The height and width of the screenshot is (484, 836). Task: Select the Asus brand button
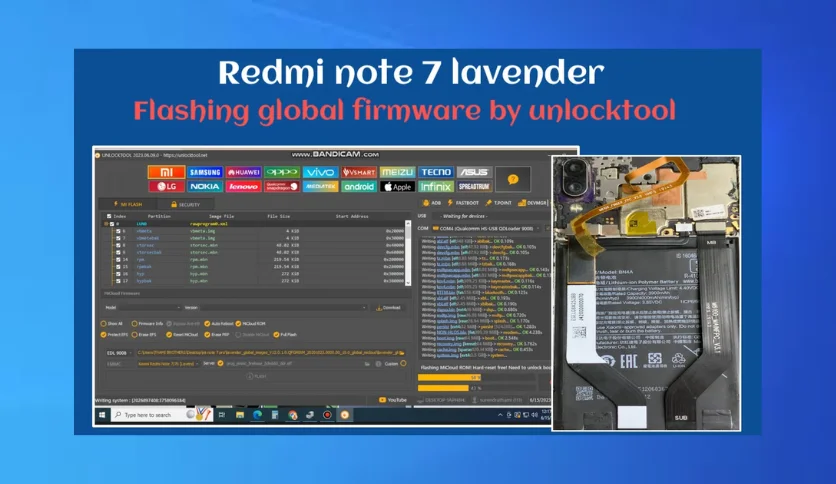click(x=474, y=172)
